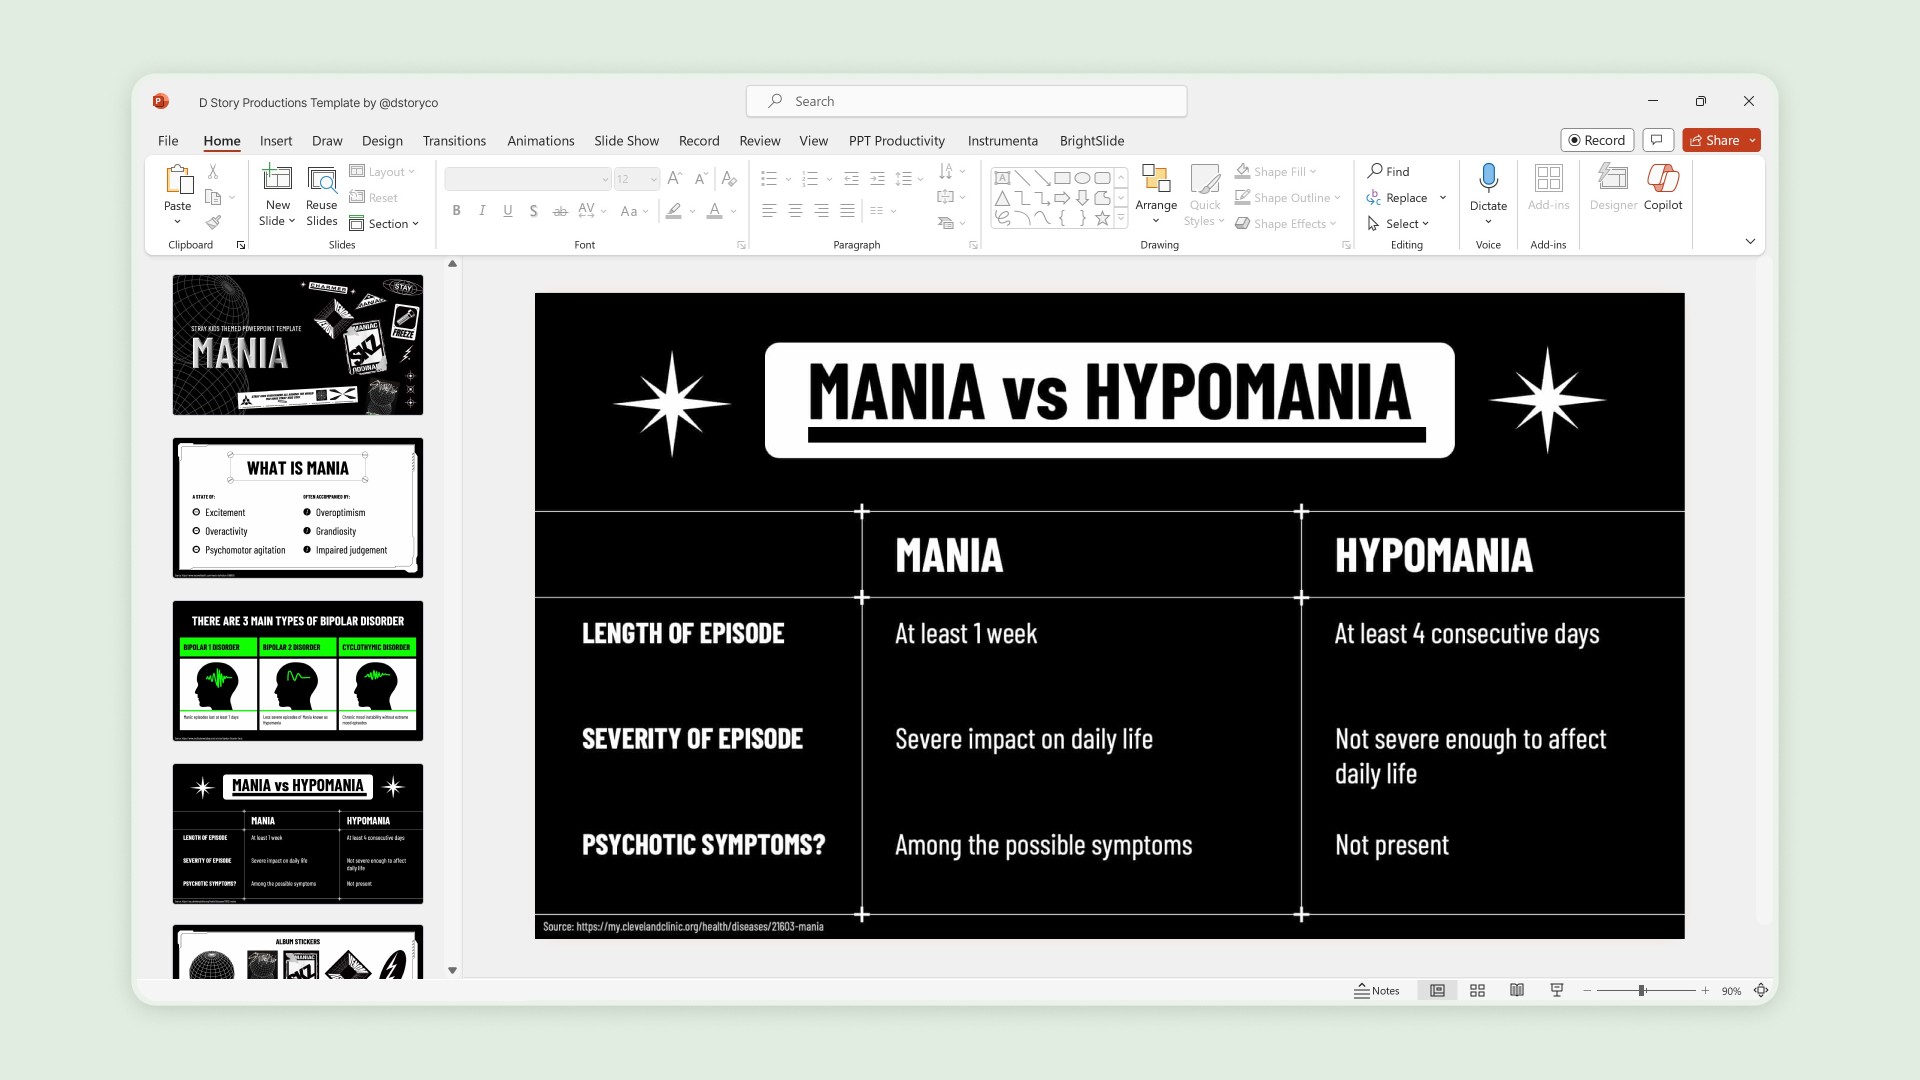The width and height of the screenshot is (1920, 1080).
Task: Click the New Slide icon
Action: (x=277, y=179)
